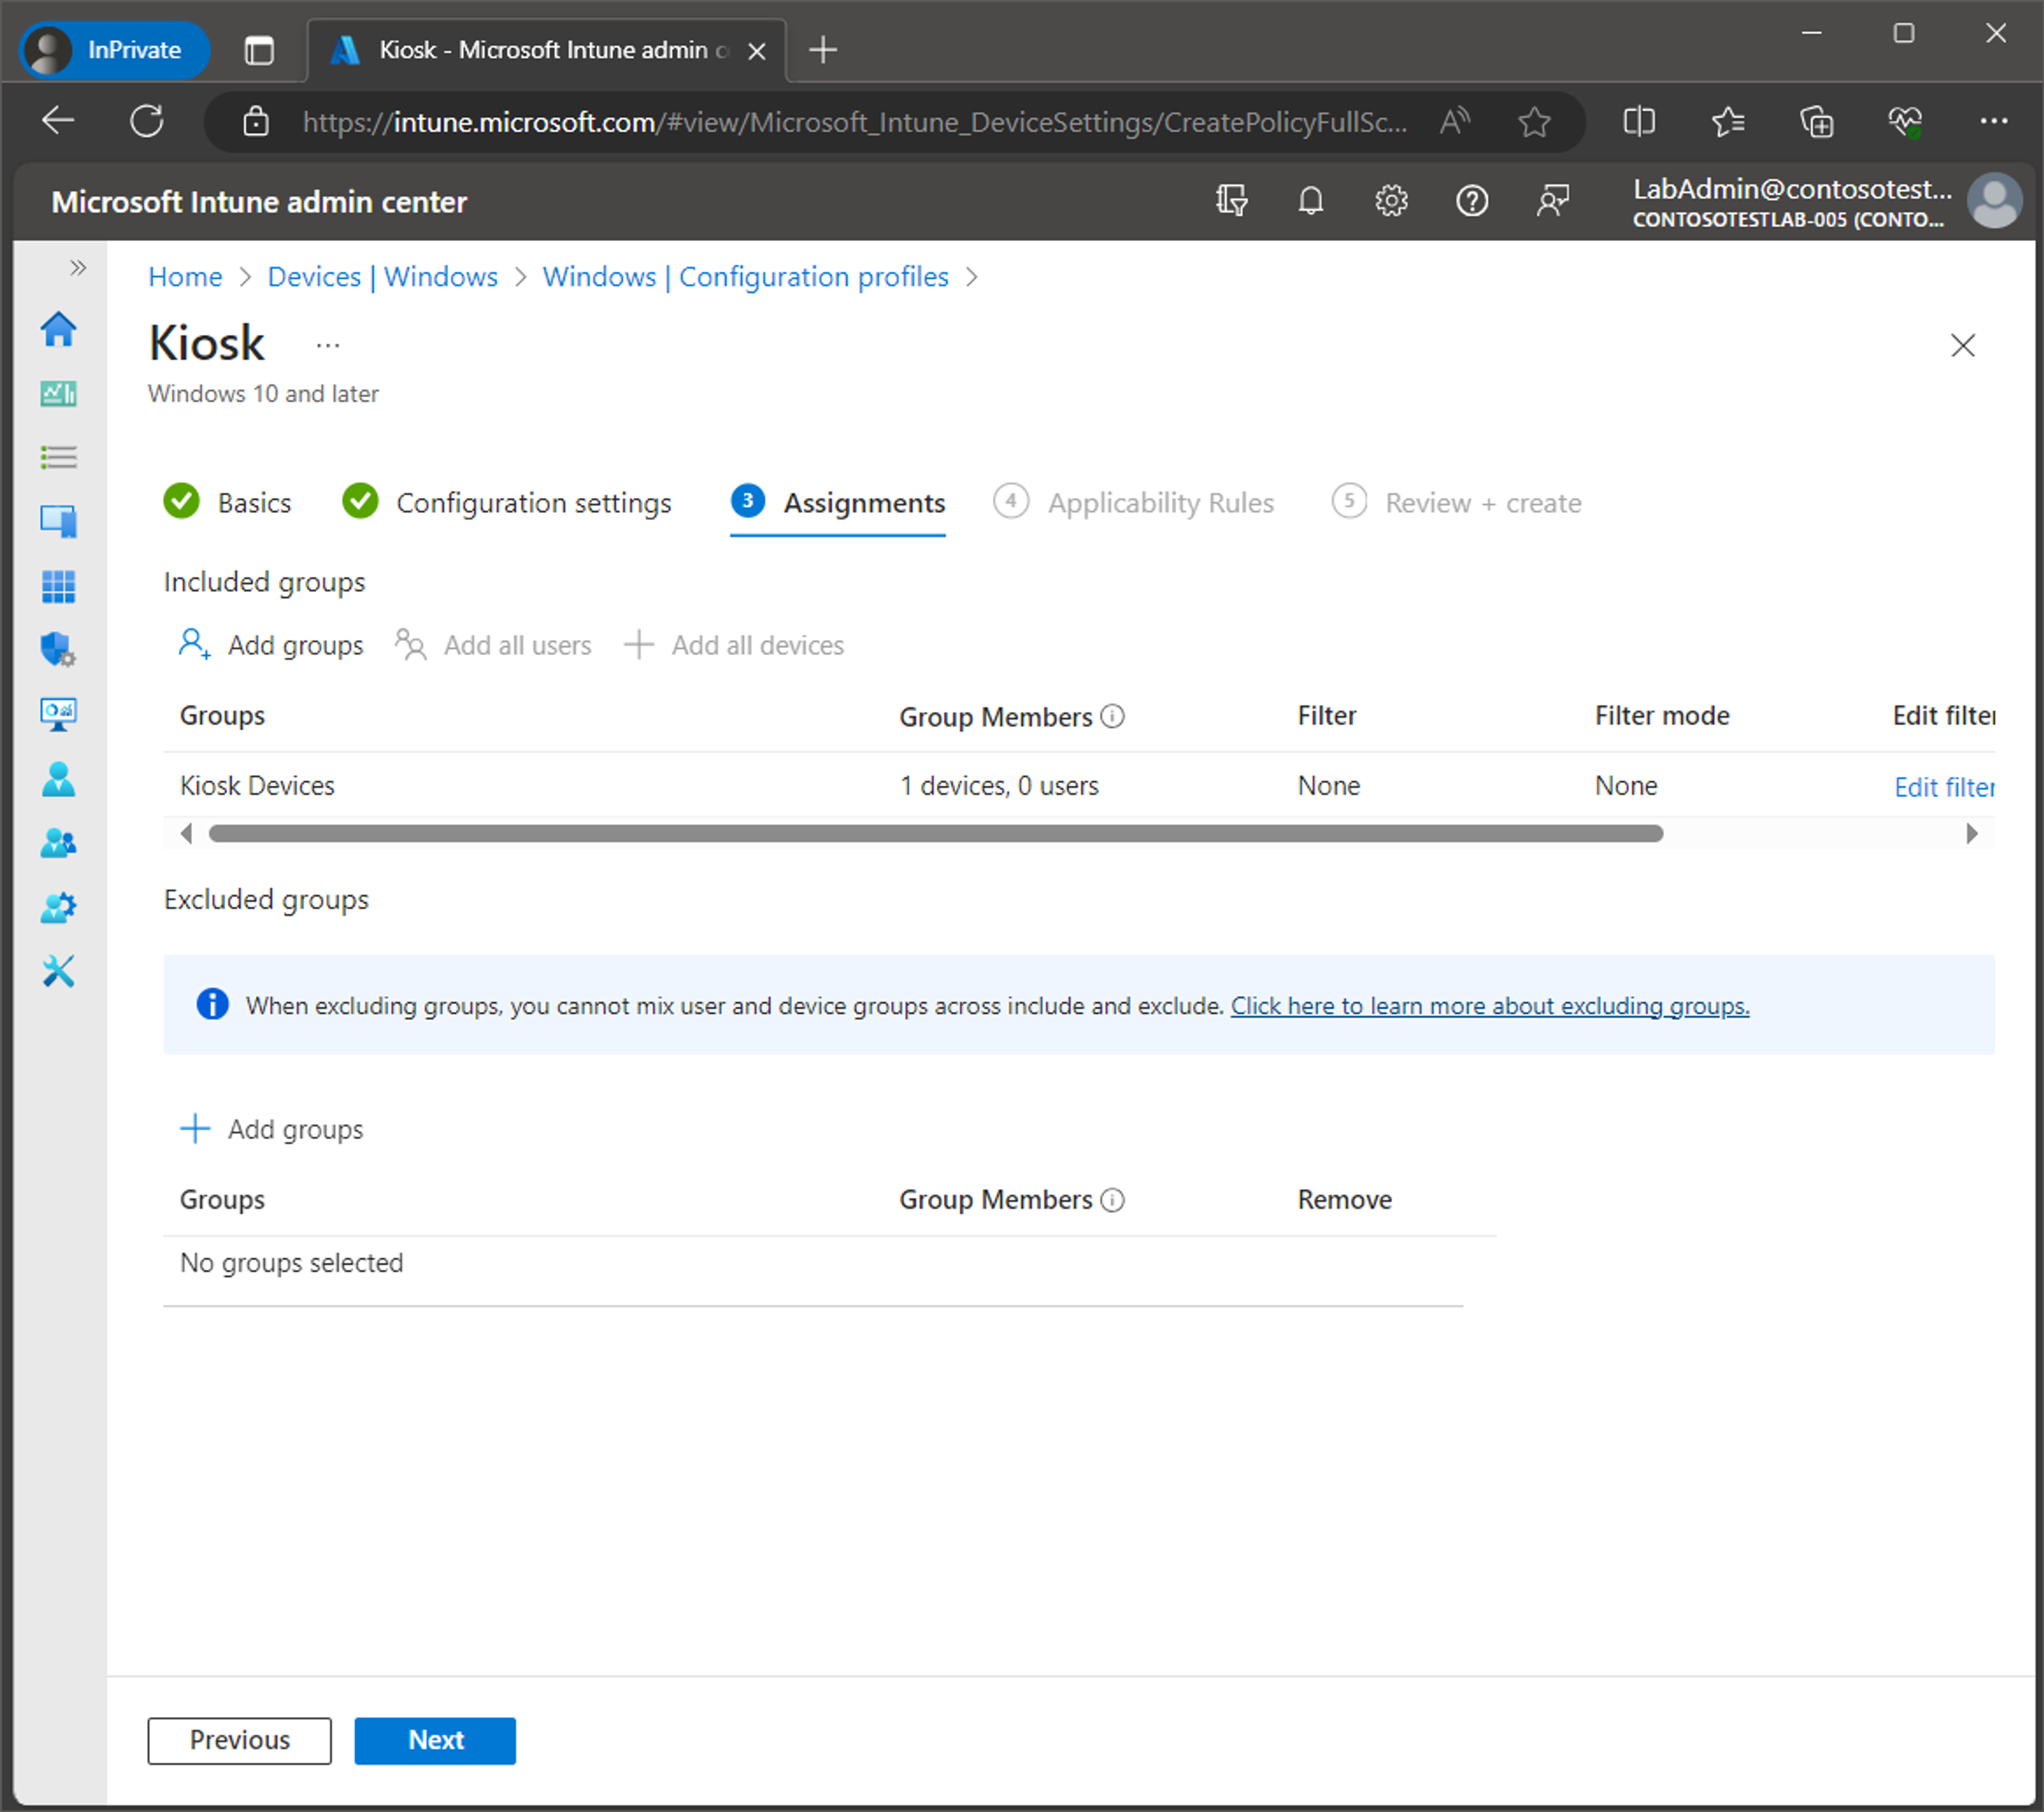Image resolution: width=2044 pixels, height=1812 pixels.
Task: Open the Dashboard icon in the sidebar
Action: pyautogui.click(x=59, y=394)
